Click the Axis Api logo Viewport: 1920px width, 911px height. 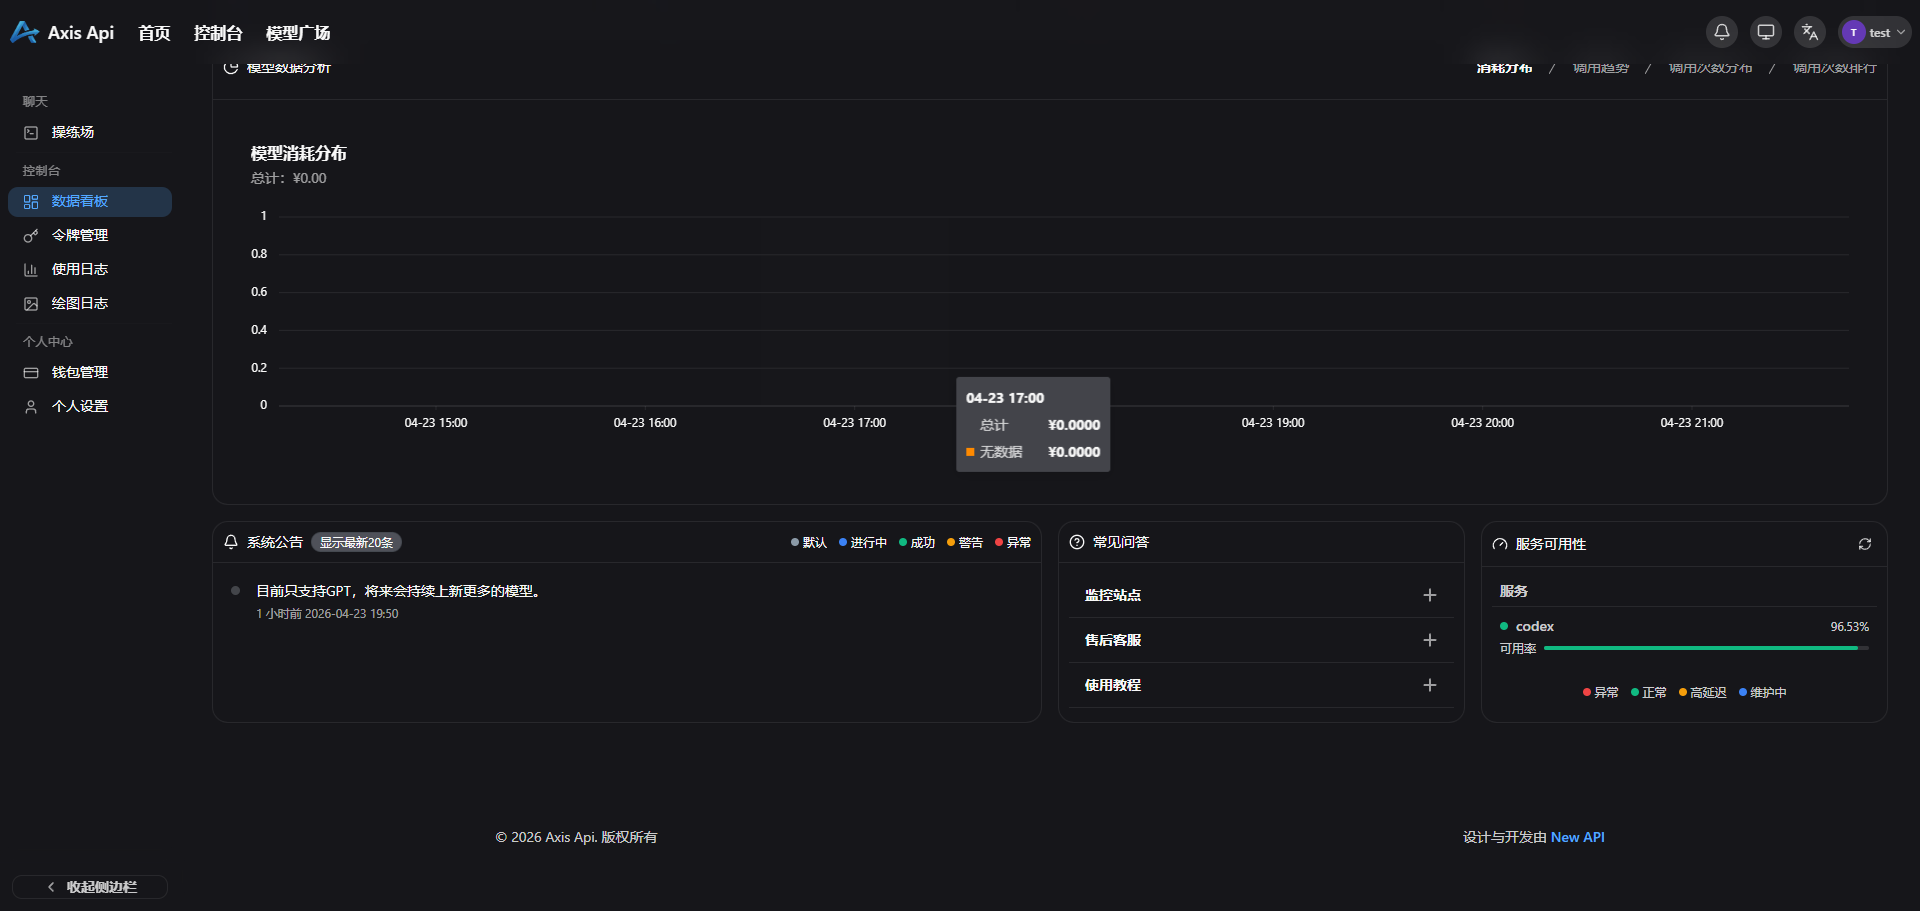point(62,33)
